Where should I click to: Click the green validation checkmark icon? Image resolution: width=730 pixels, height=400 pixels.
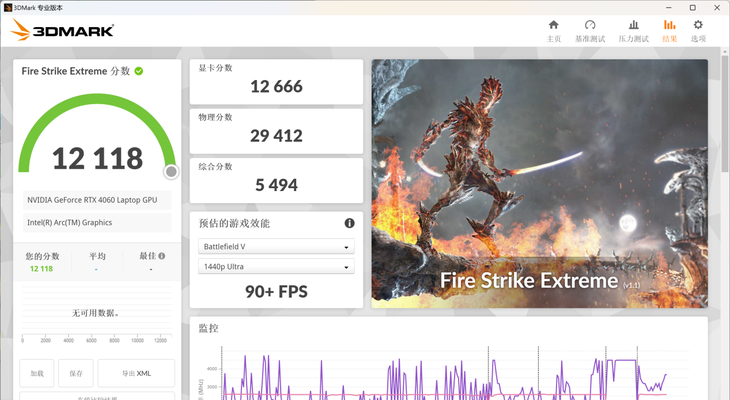(139, 71)
